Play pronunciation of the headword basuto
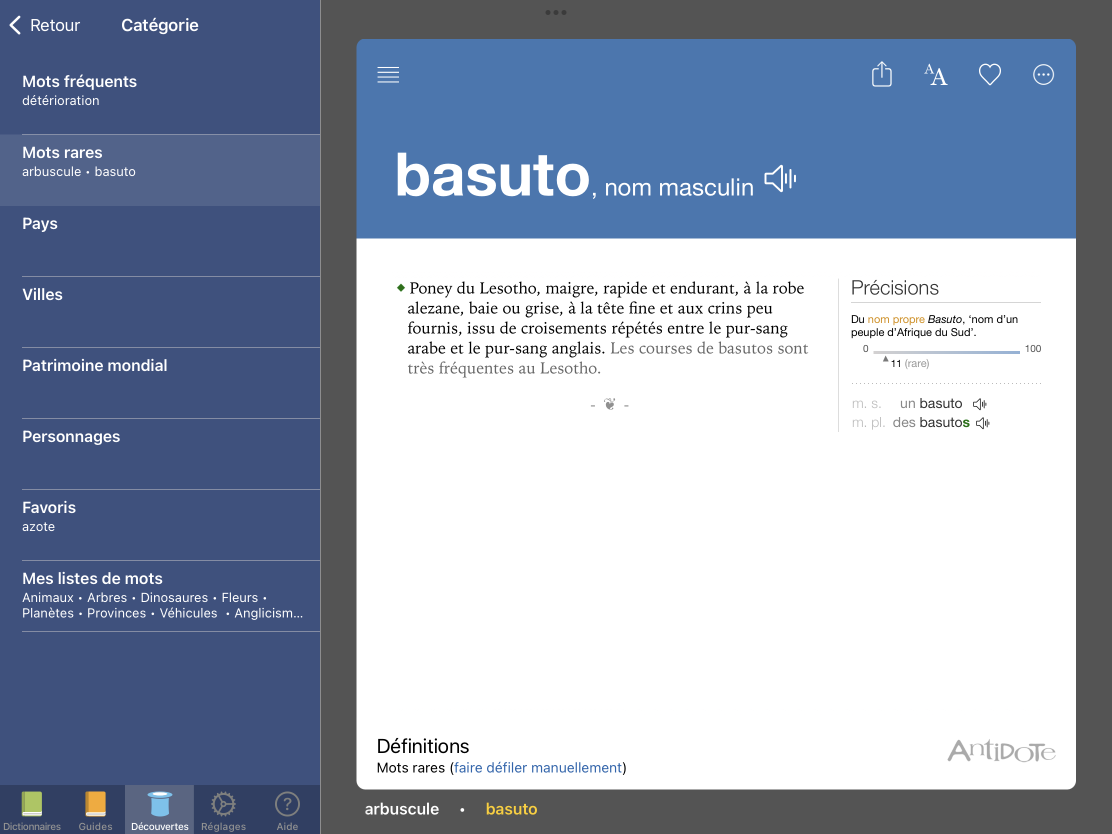The width and height of the screenshot is (1112, 834). tap(780, 180)
